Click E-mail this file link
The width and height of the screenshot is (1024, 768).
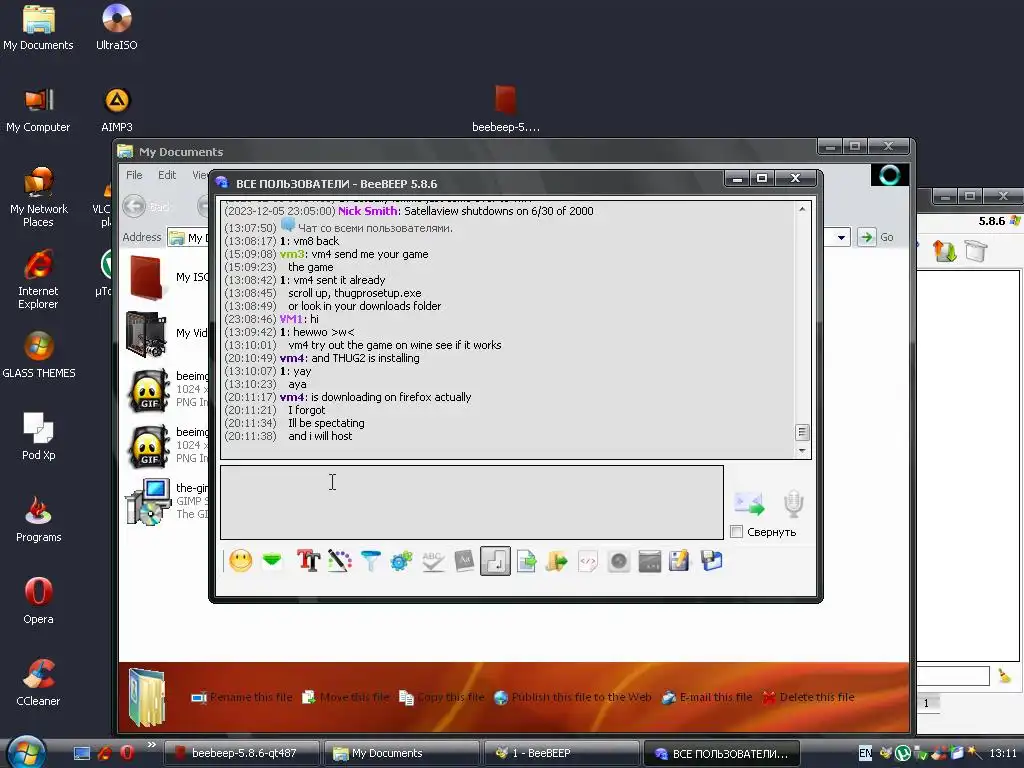pos(707,697)
